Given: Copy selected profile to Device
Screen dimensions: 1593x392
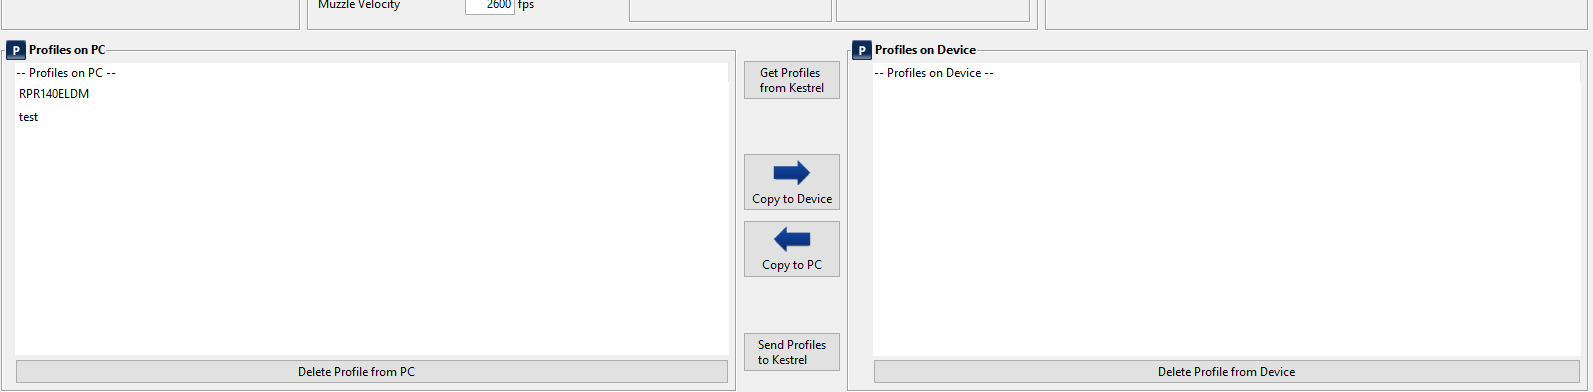Looking at the screenshot, I should 791,182.
